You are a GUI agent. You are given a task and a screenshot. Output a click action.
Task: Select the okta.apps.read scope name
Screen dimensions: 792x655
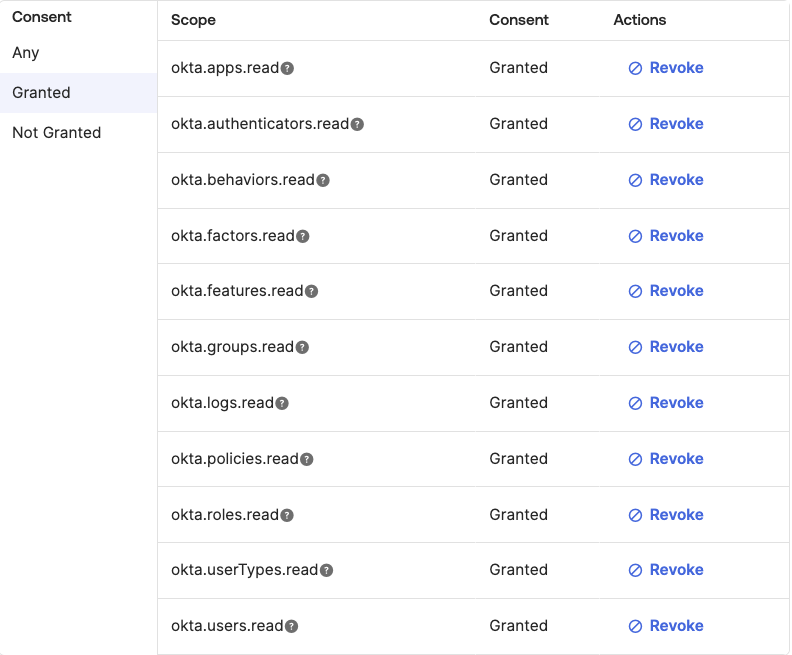tap(225, 68)
